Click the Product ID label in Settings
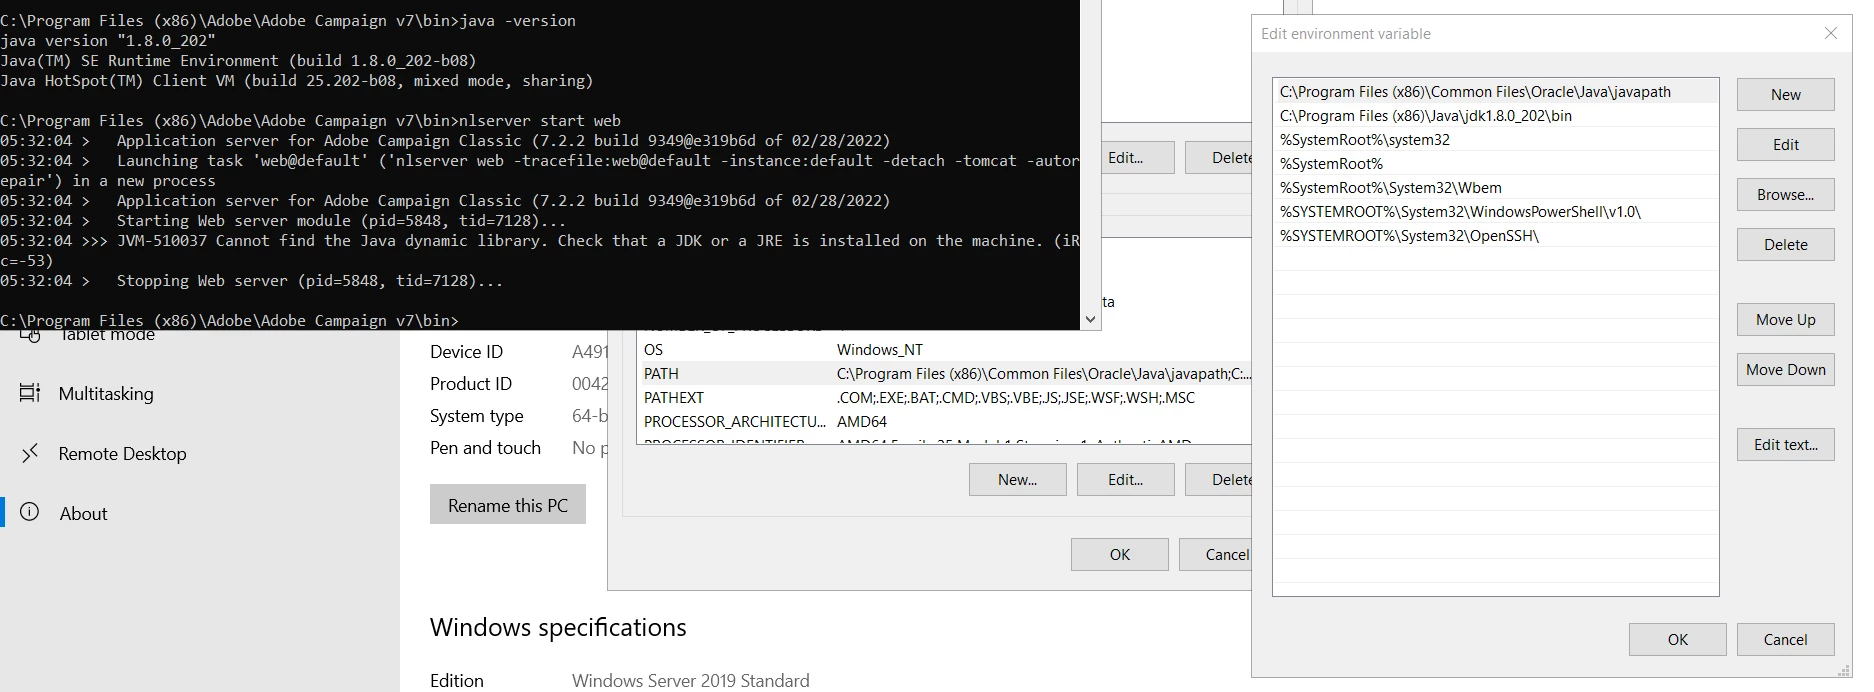 click(471, 384)
